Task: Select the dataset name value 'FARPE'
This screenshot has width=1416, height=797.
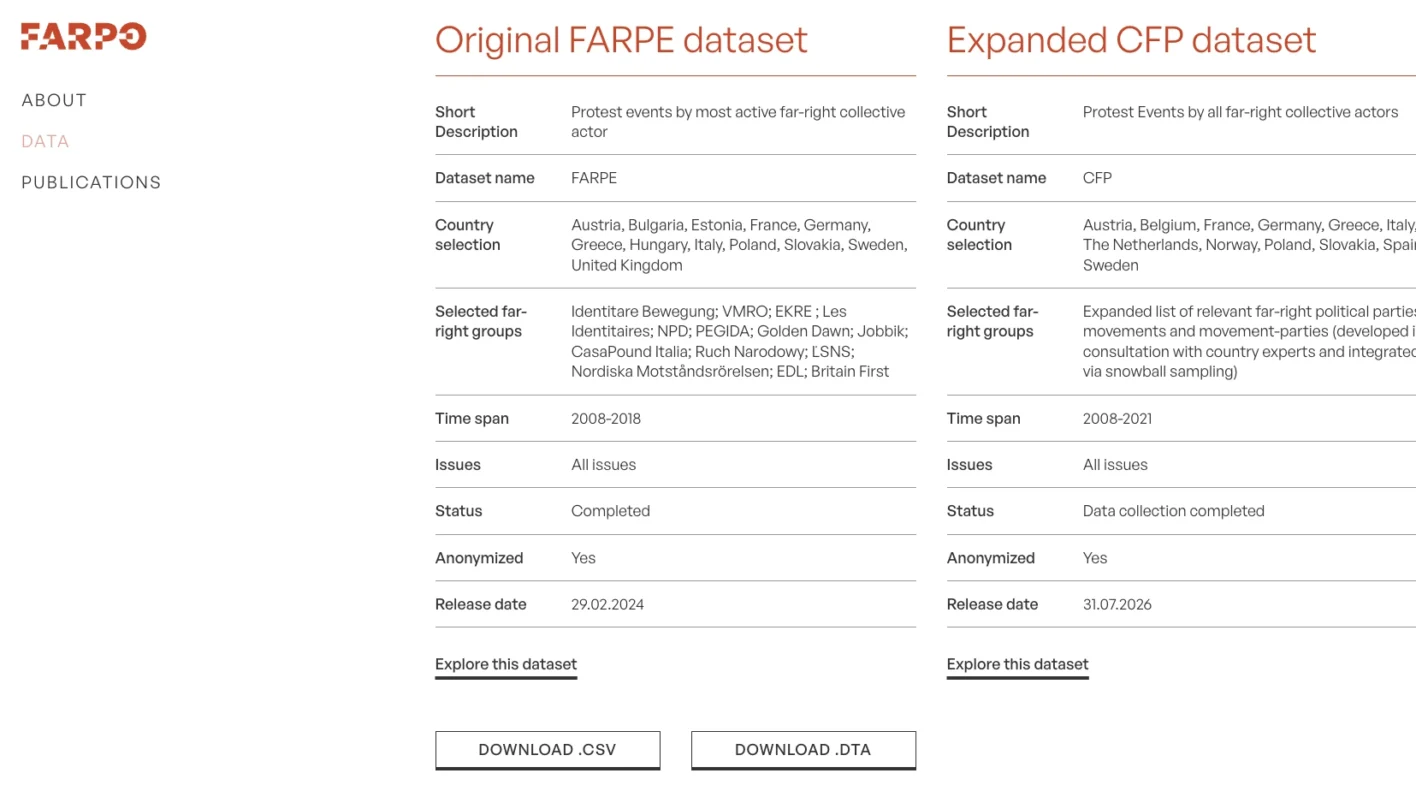Action: 594,178
